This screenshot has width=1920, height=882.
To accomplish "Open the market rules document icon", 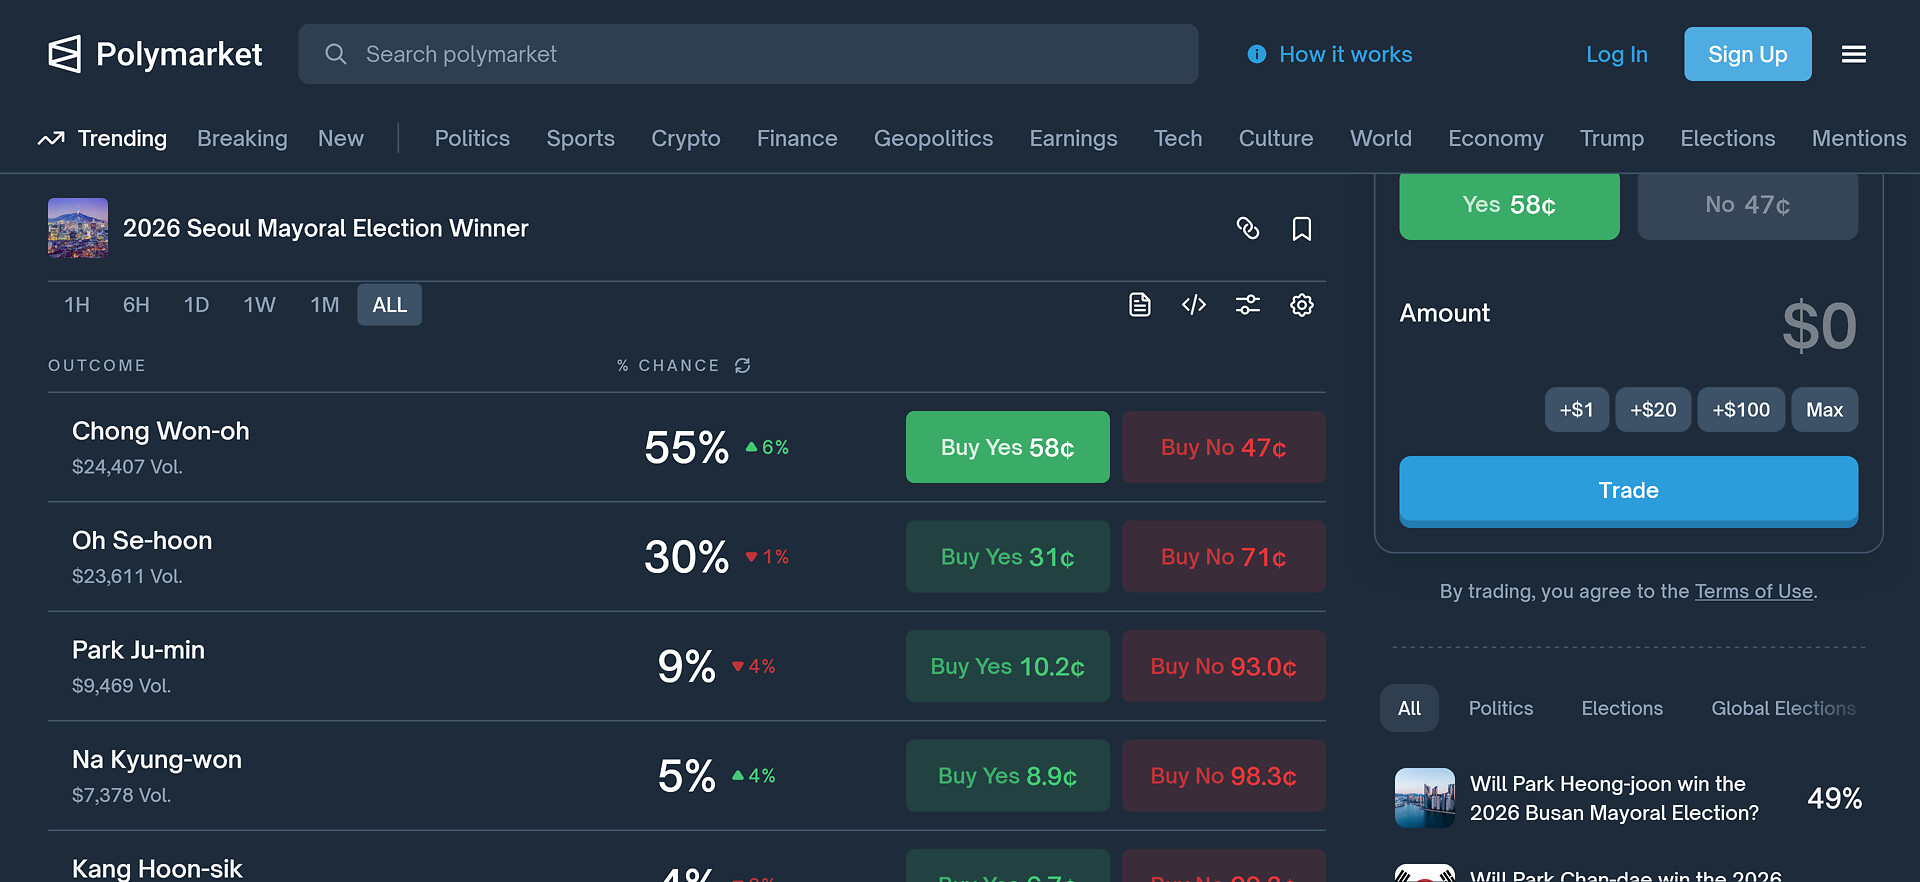I will pos(1140,305).
